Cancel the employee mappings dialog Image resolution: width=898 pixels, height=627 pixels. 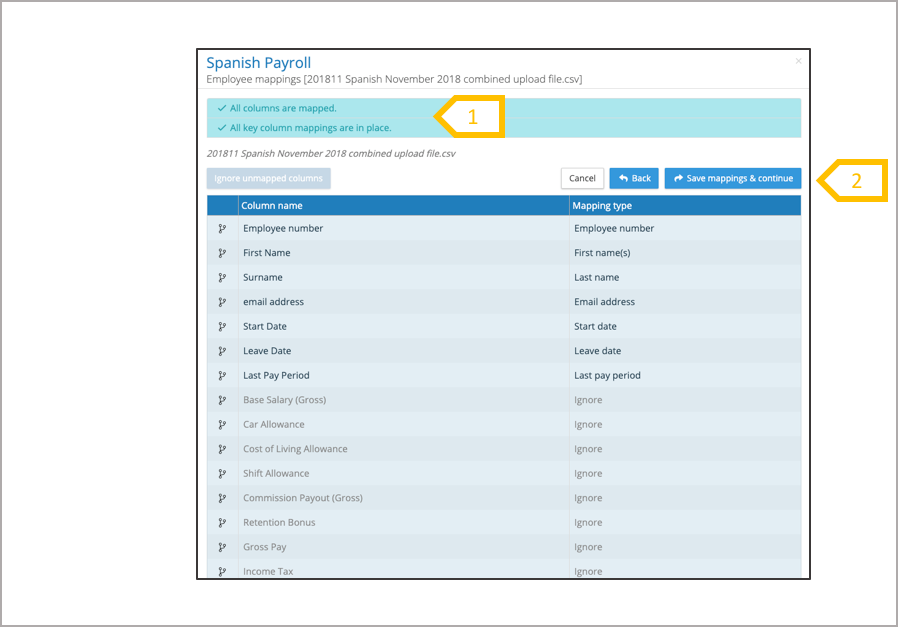[x=582, y=178]
